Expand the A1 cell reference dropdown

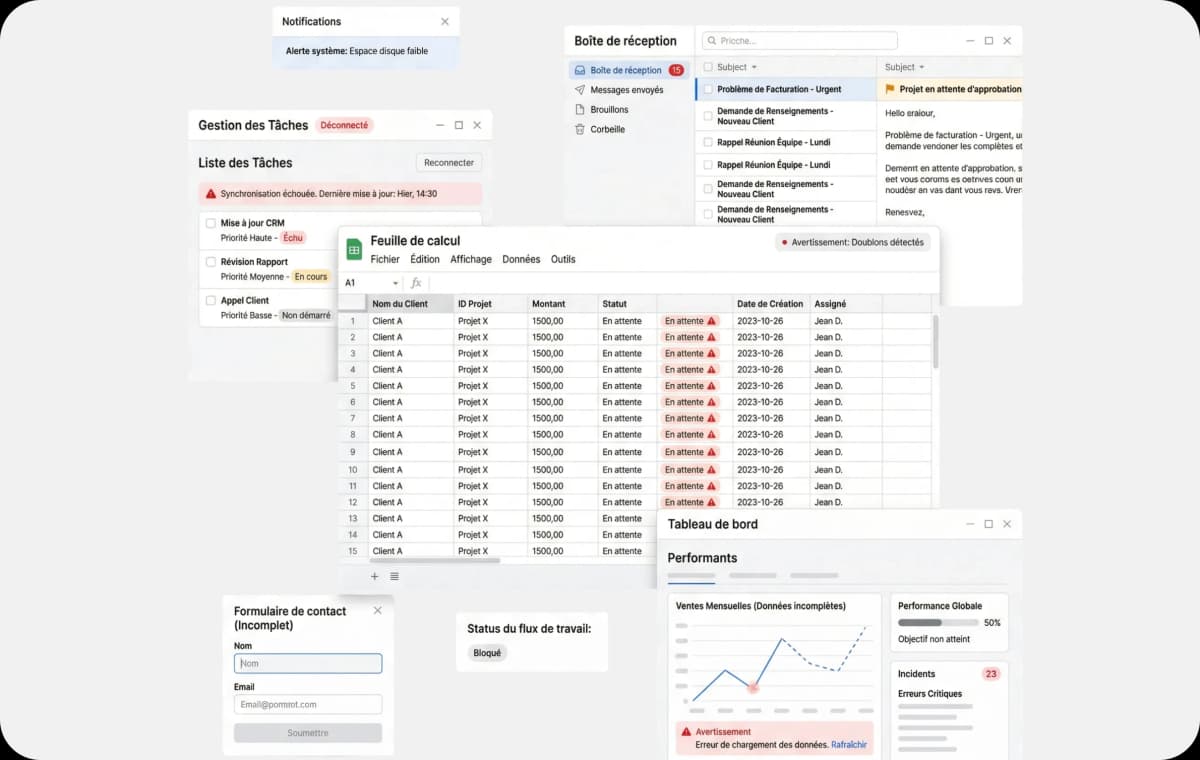coord(395,283)
